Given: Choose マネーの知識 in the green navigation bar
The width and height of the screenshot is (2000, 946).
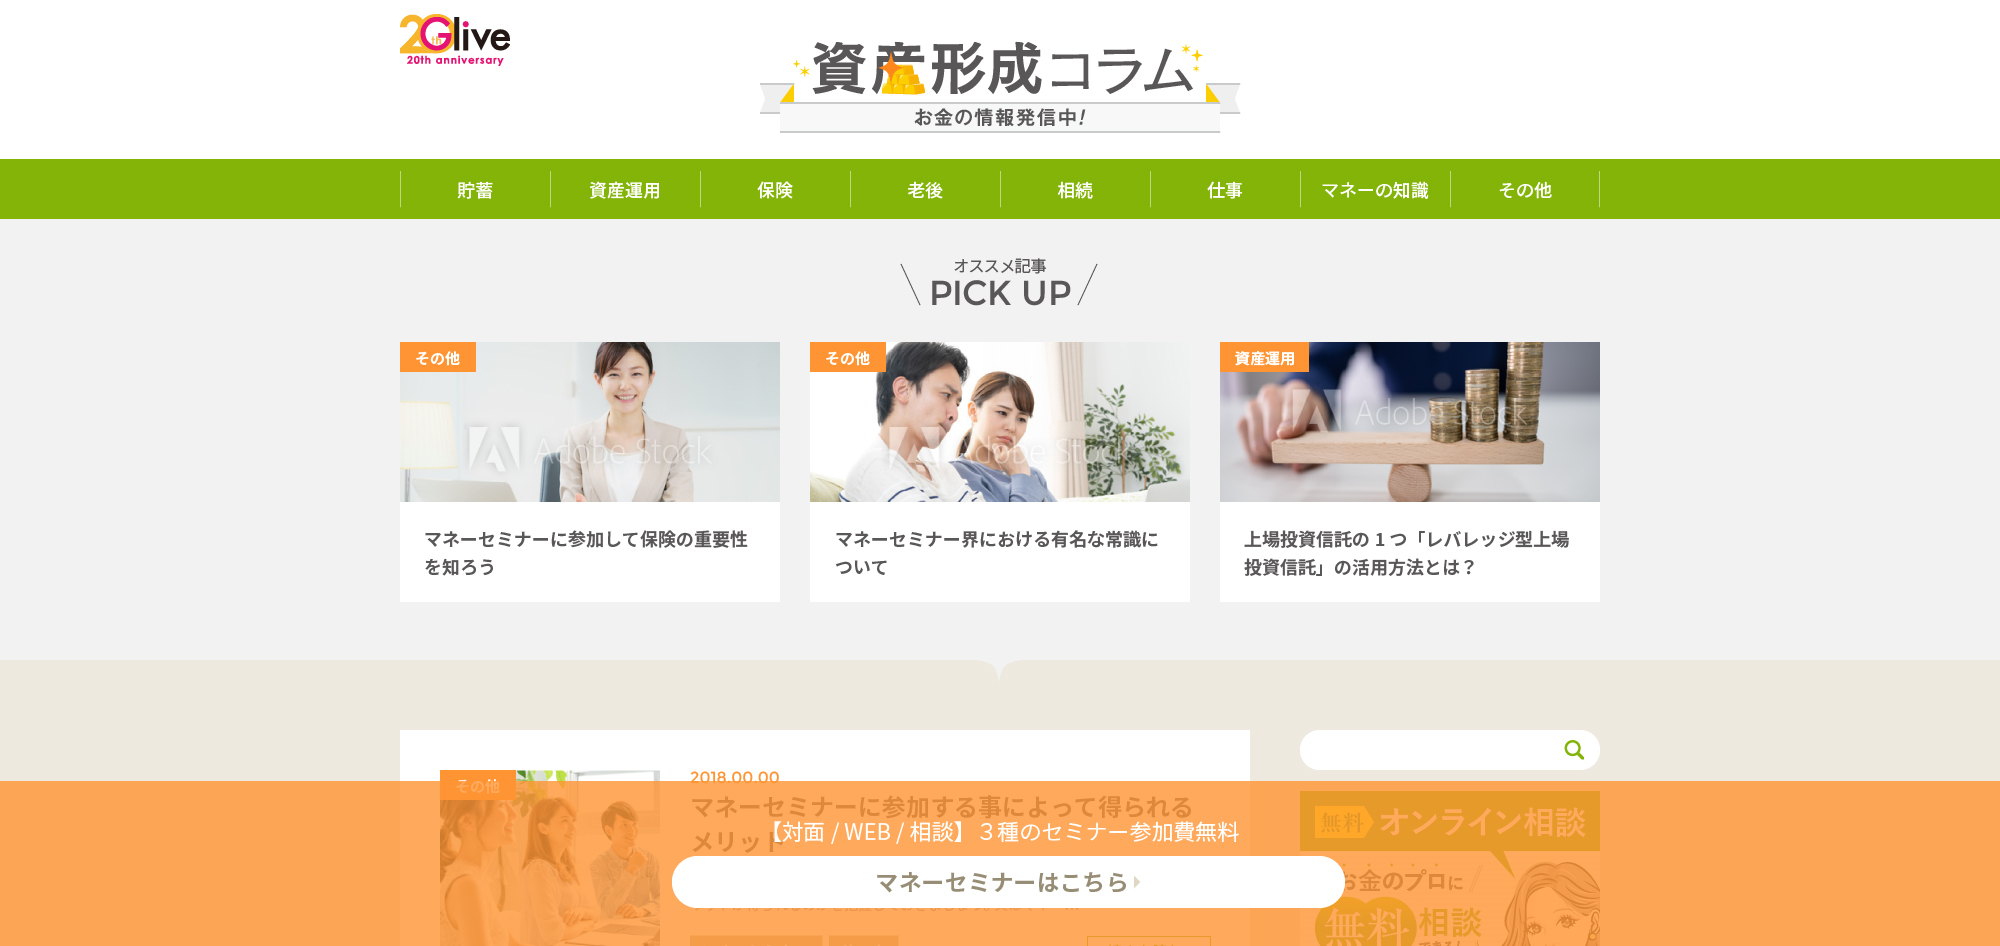Looking at the screenshot, I should [x=1375, y=190].
